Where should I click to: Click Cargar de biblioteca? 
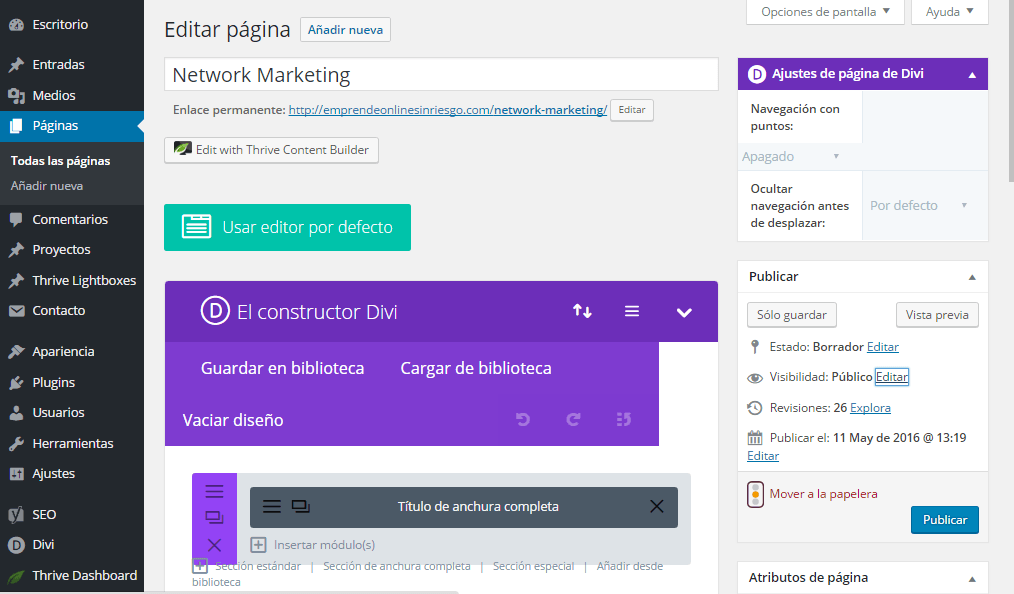[476, 368]
